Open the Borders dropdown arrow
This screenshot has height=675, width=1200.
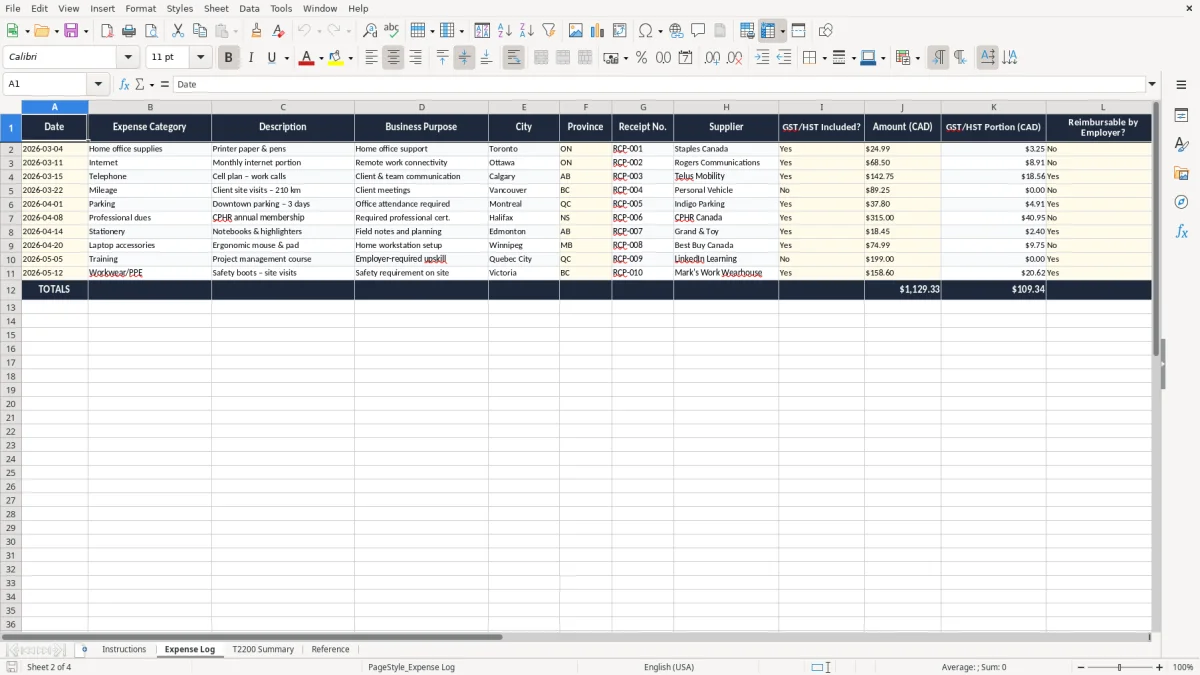click(x=824, y=58)
